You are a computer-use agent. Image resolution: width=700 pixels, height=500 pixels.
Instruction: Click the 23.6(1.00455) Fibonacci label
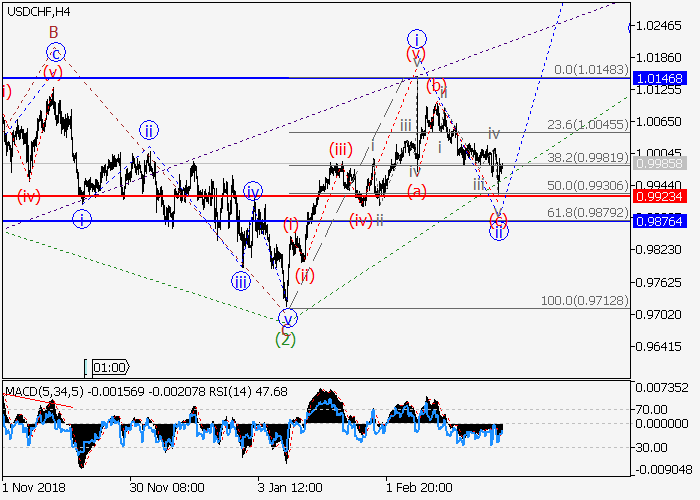point(587,125)
